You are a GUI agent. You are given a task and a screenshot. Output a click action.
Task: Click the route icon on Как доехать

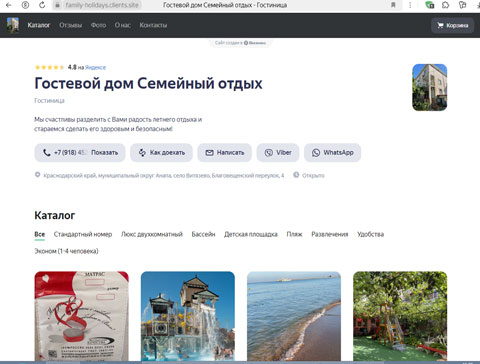point(142,153)
